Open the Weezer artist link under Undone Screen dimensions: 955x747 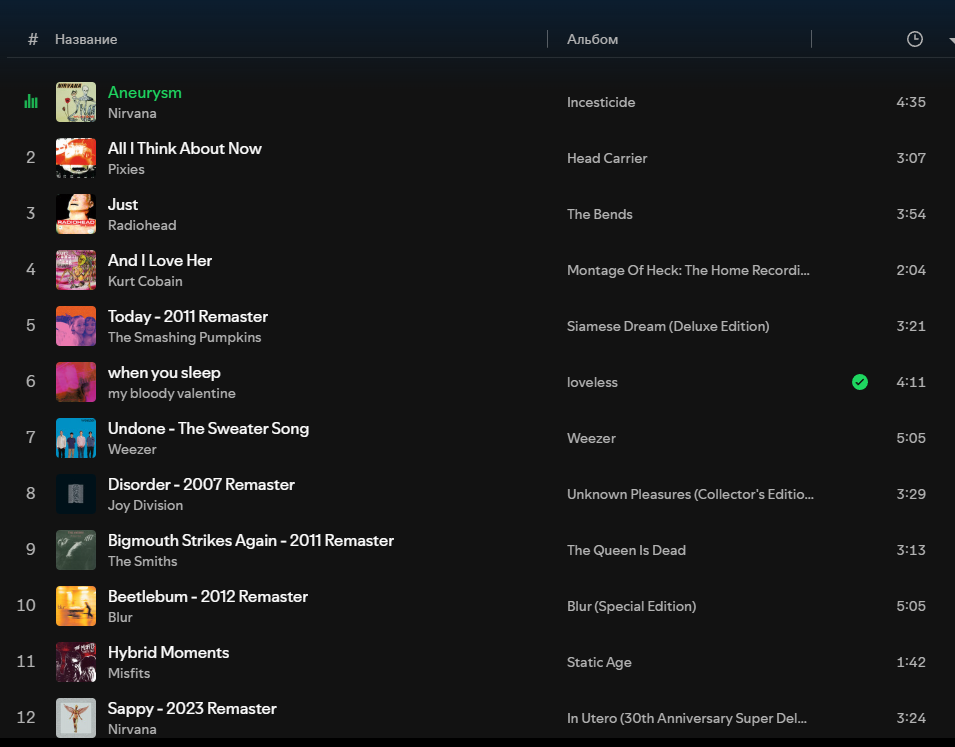132,450
